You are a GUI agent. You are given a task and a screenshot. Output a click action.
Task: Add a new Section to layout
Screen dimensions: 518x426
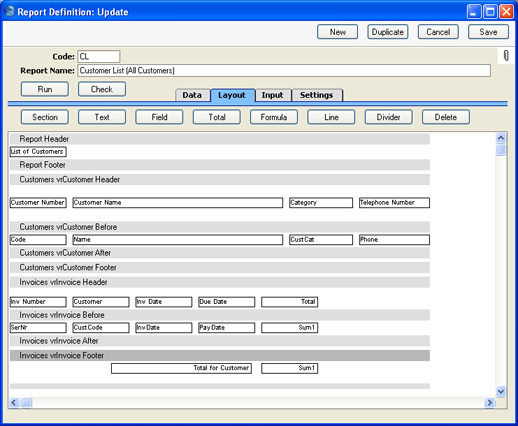click(x=45, y=117)
